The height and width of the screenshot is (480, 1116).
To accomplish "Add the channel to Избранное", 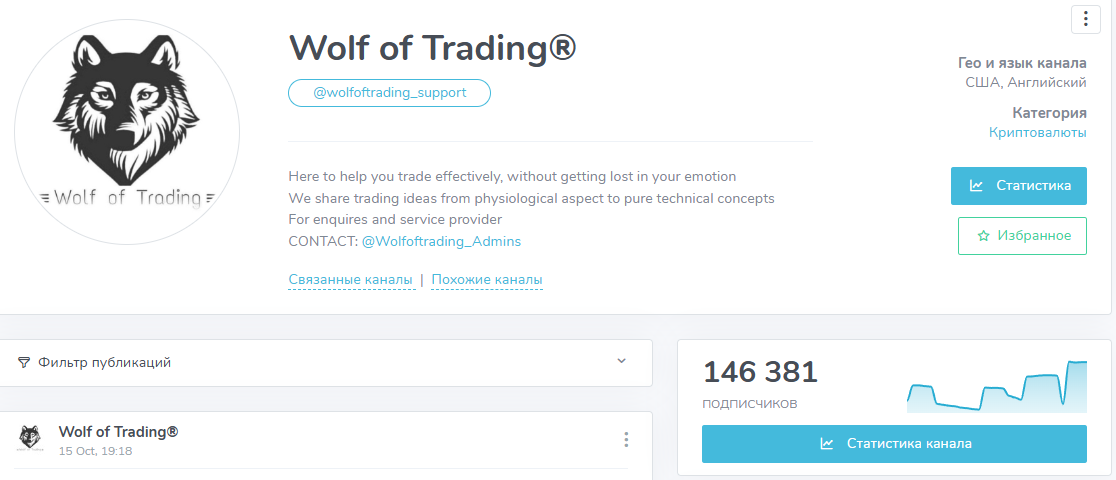I will point(1022,236).
